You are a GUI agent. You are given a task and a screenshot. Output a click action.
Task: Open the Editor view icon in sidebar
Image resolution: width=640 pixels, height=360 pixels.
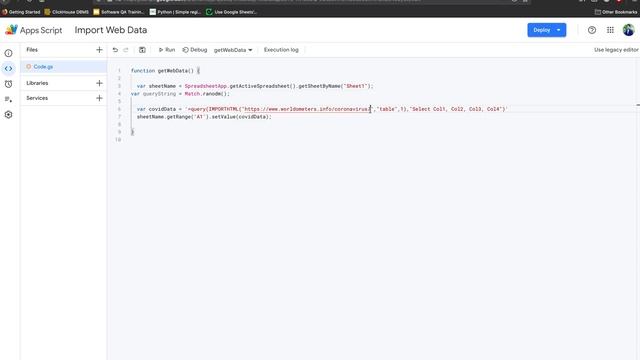[x=8, y=69]
